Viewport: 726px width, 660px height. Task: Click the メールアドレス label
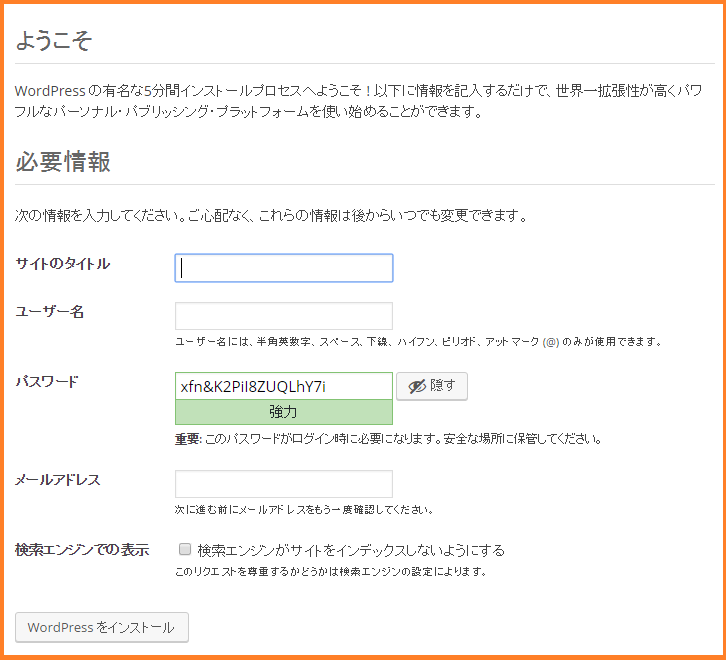click(x=58, y=480)
